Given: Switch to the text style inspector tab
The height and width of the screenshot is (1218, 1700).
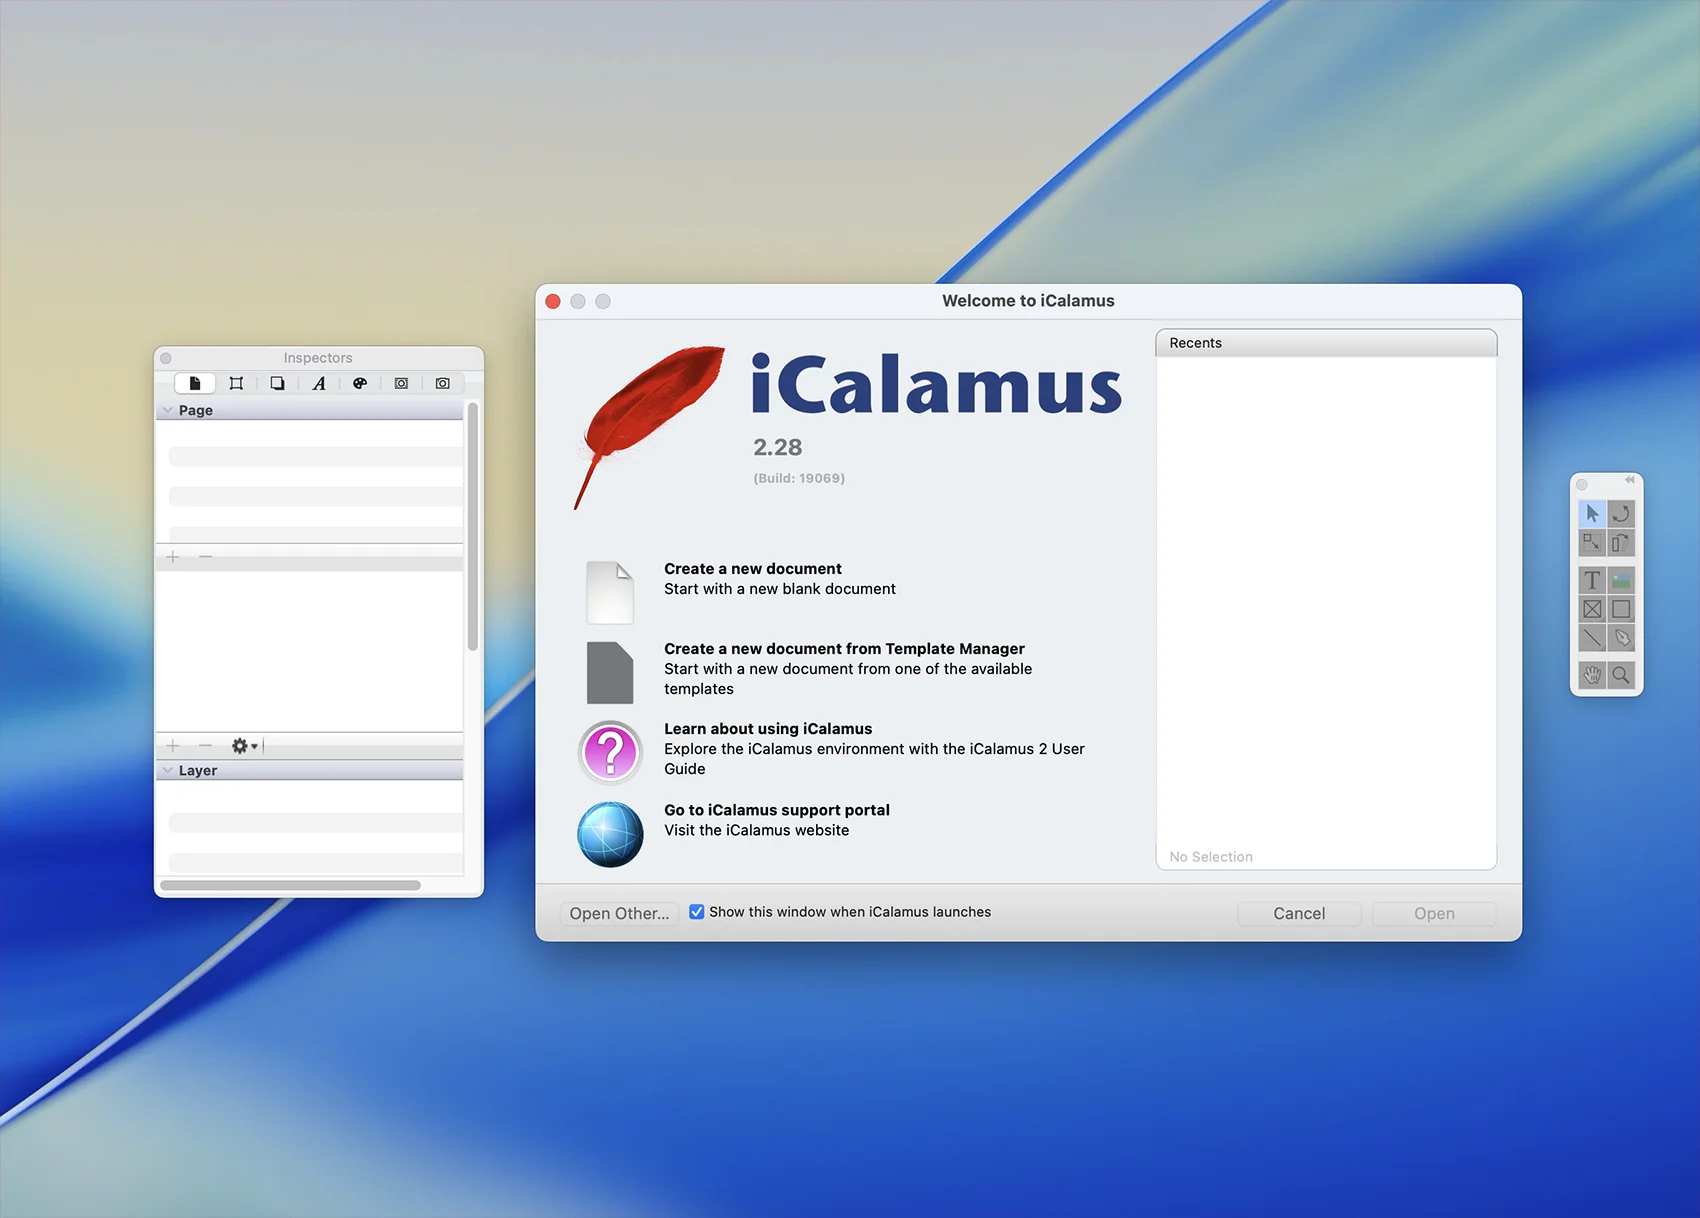Looking at the screenshot, I should [319, 384].
